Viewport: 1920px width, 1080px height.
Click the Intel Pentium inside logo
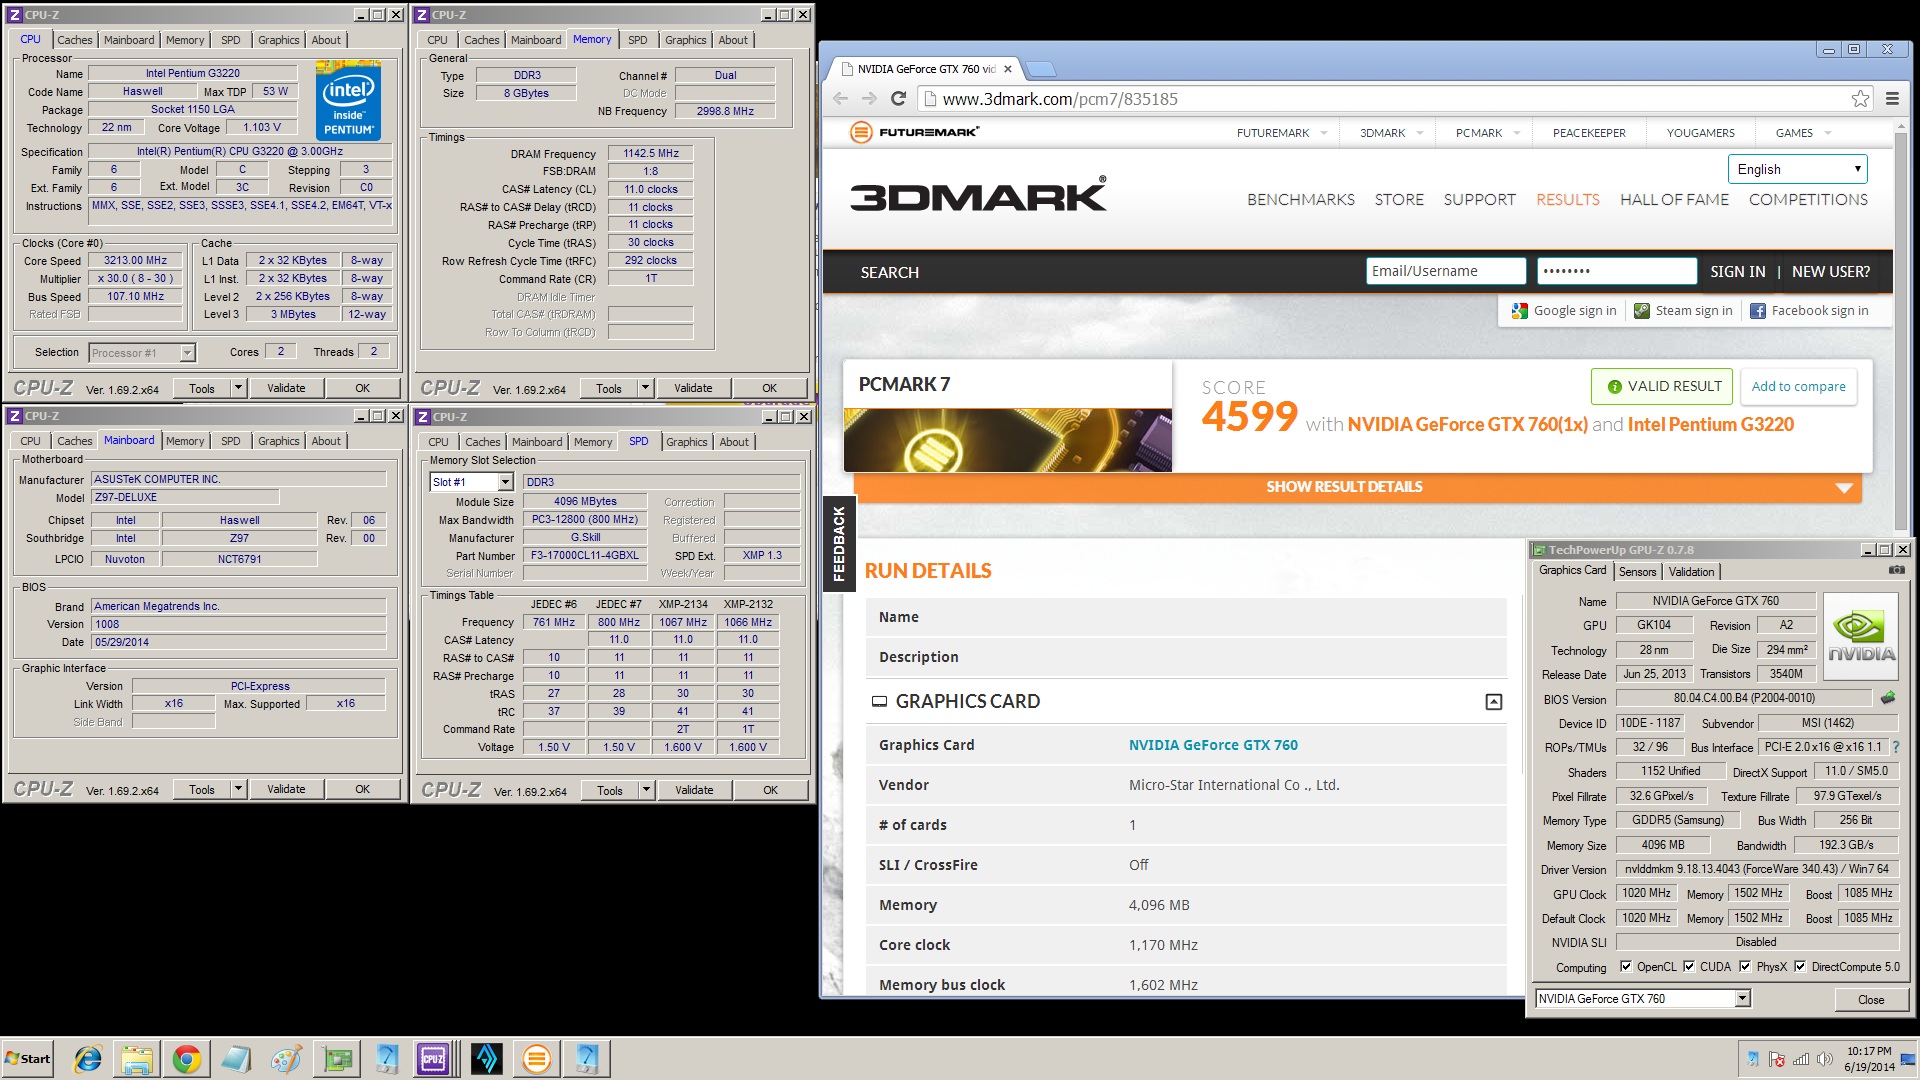(349, 100)
